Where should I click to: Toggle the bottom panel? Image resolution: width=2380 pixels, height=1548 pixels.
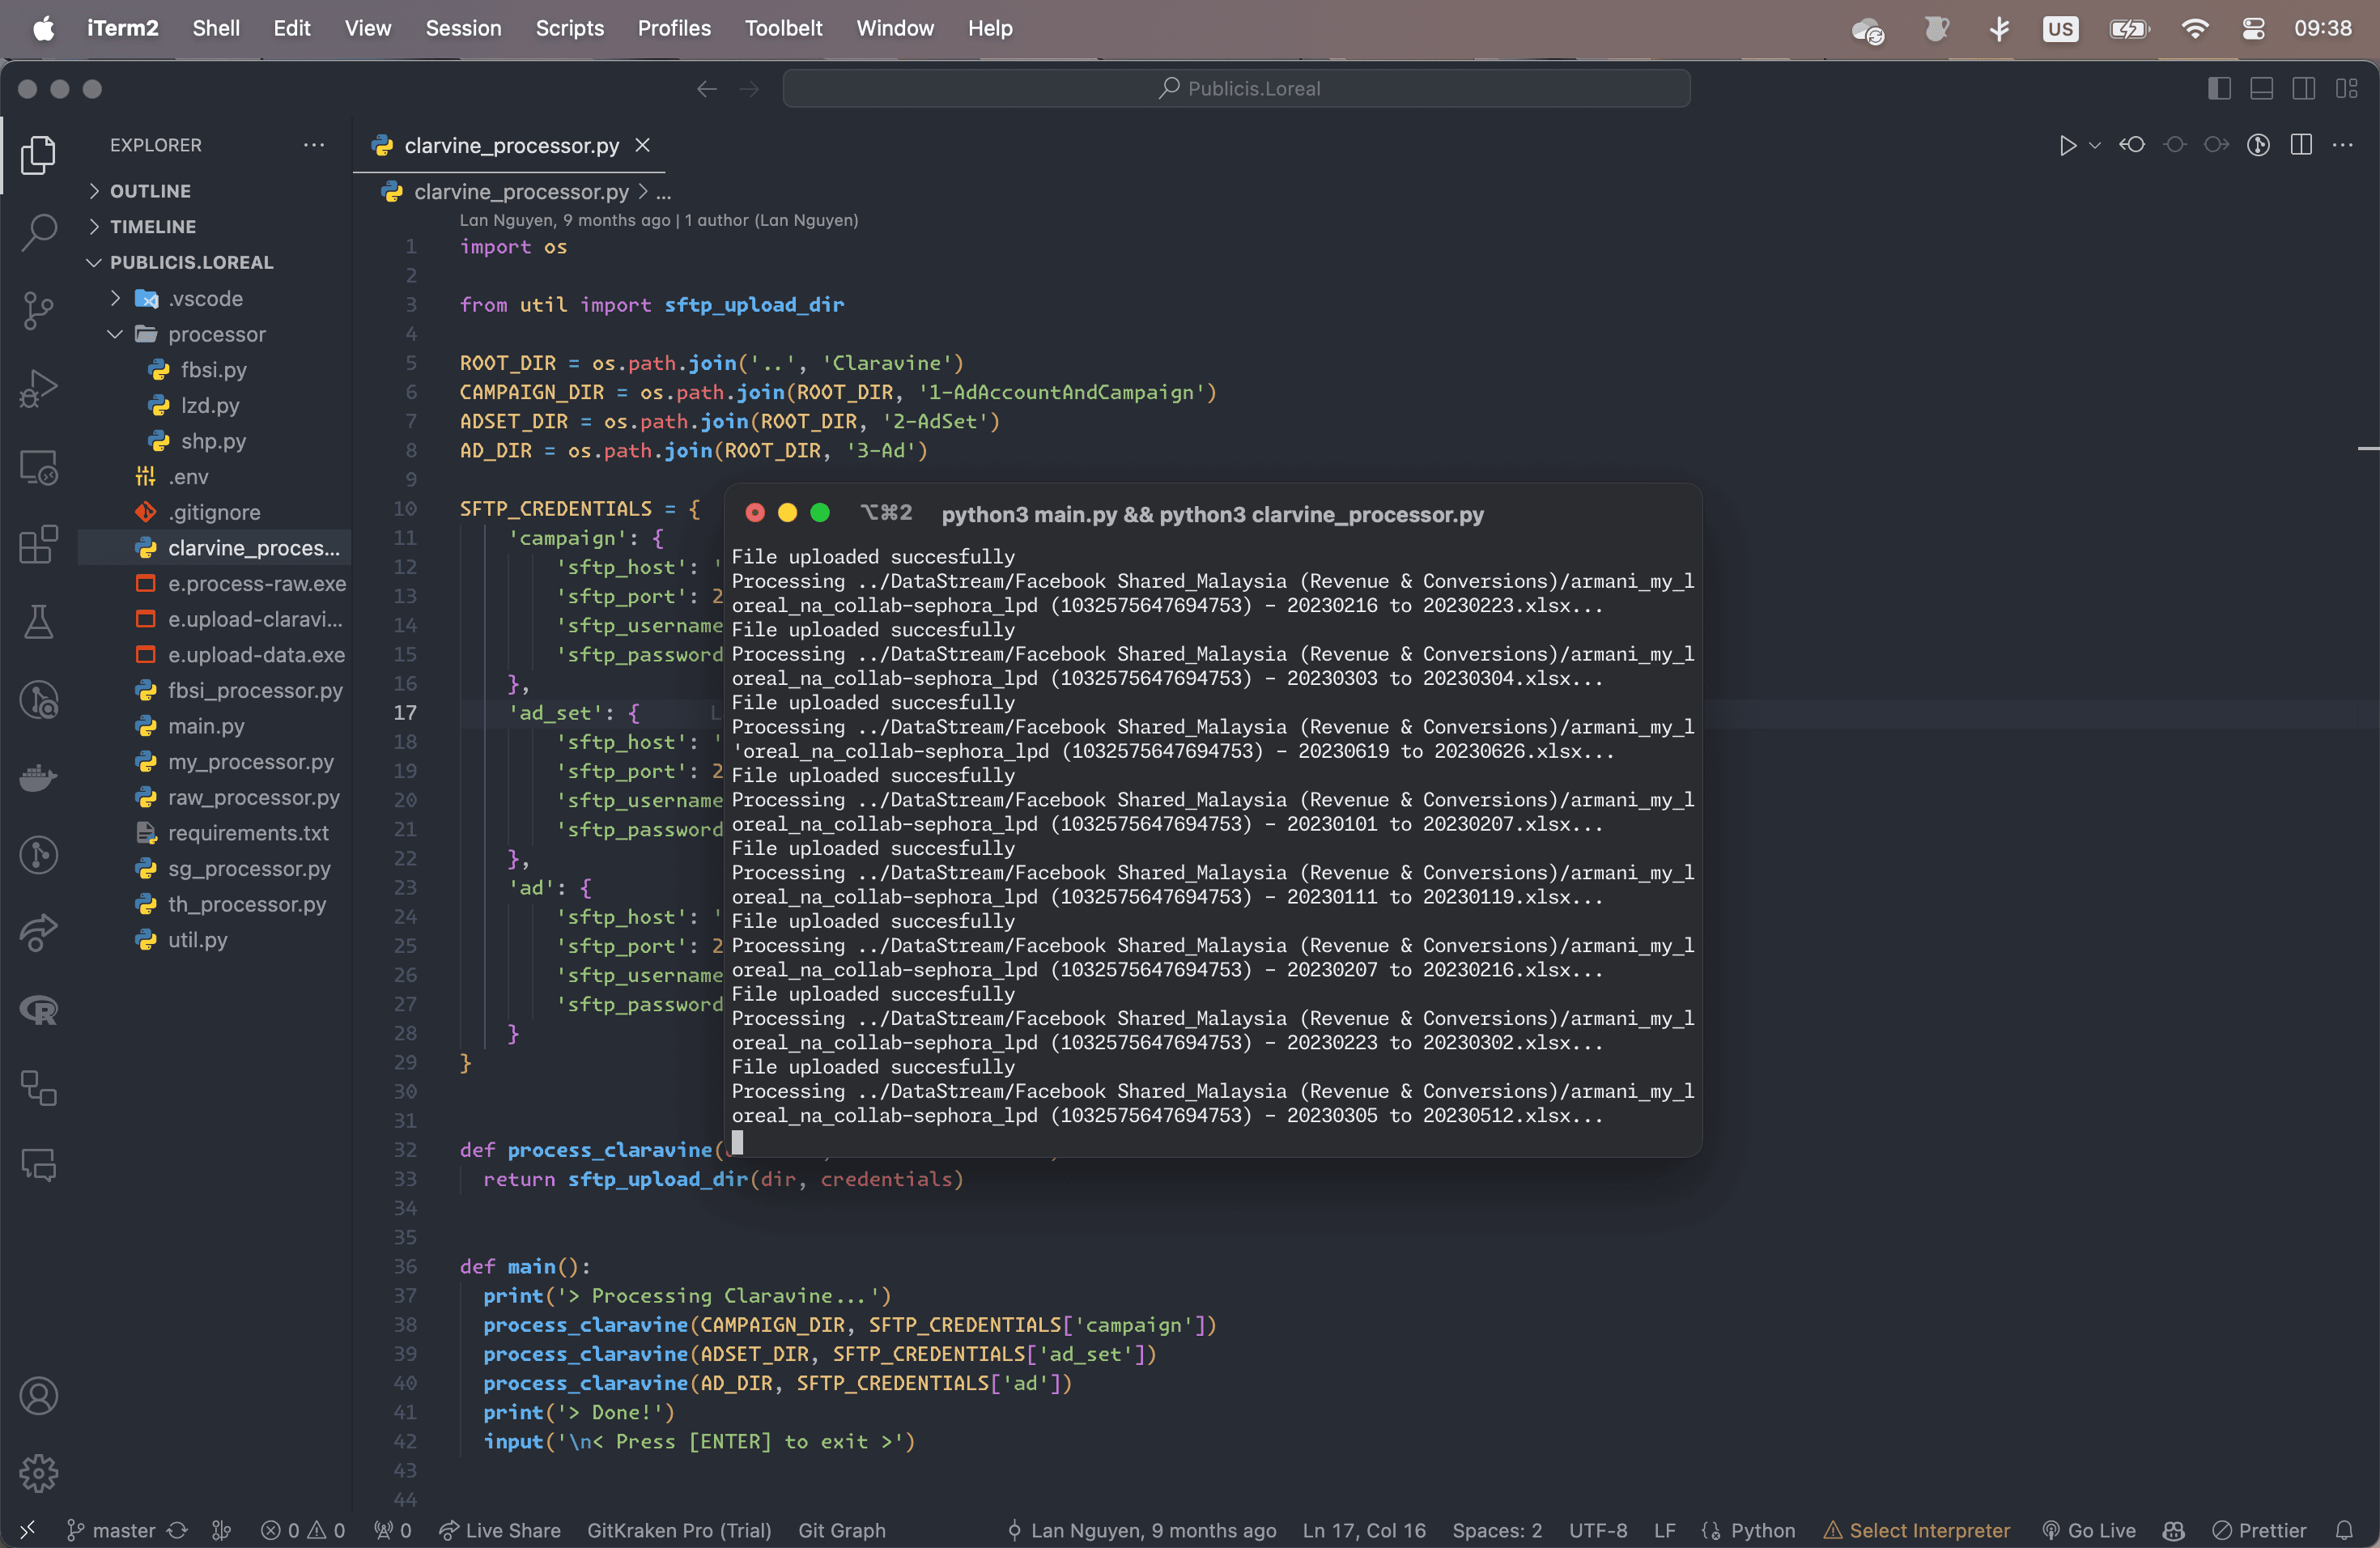pyautogui.click(x=2261, y=89)
